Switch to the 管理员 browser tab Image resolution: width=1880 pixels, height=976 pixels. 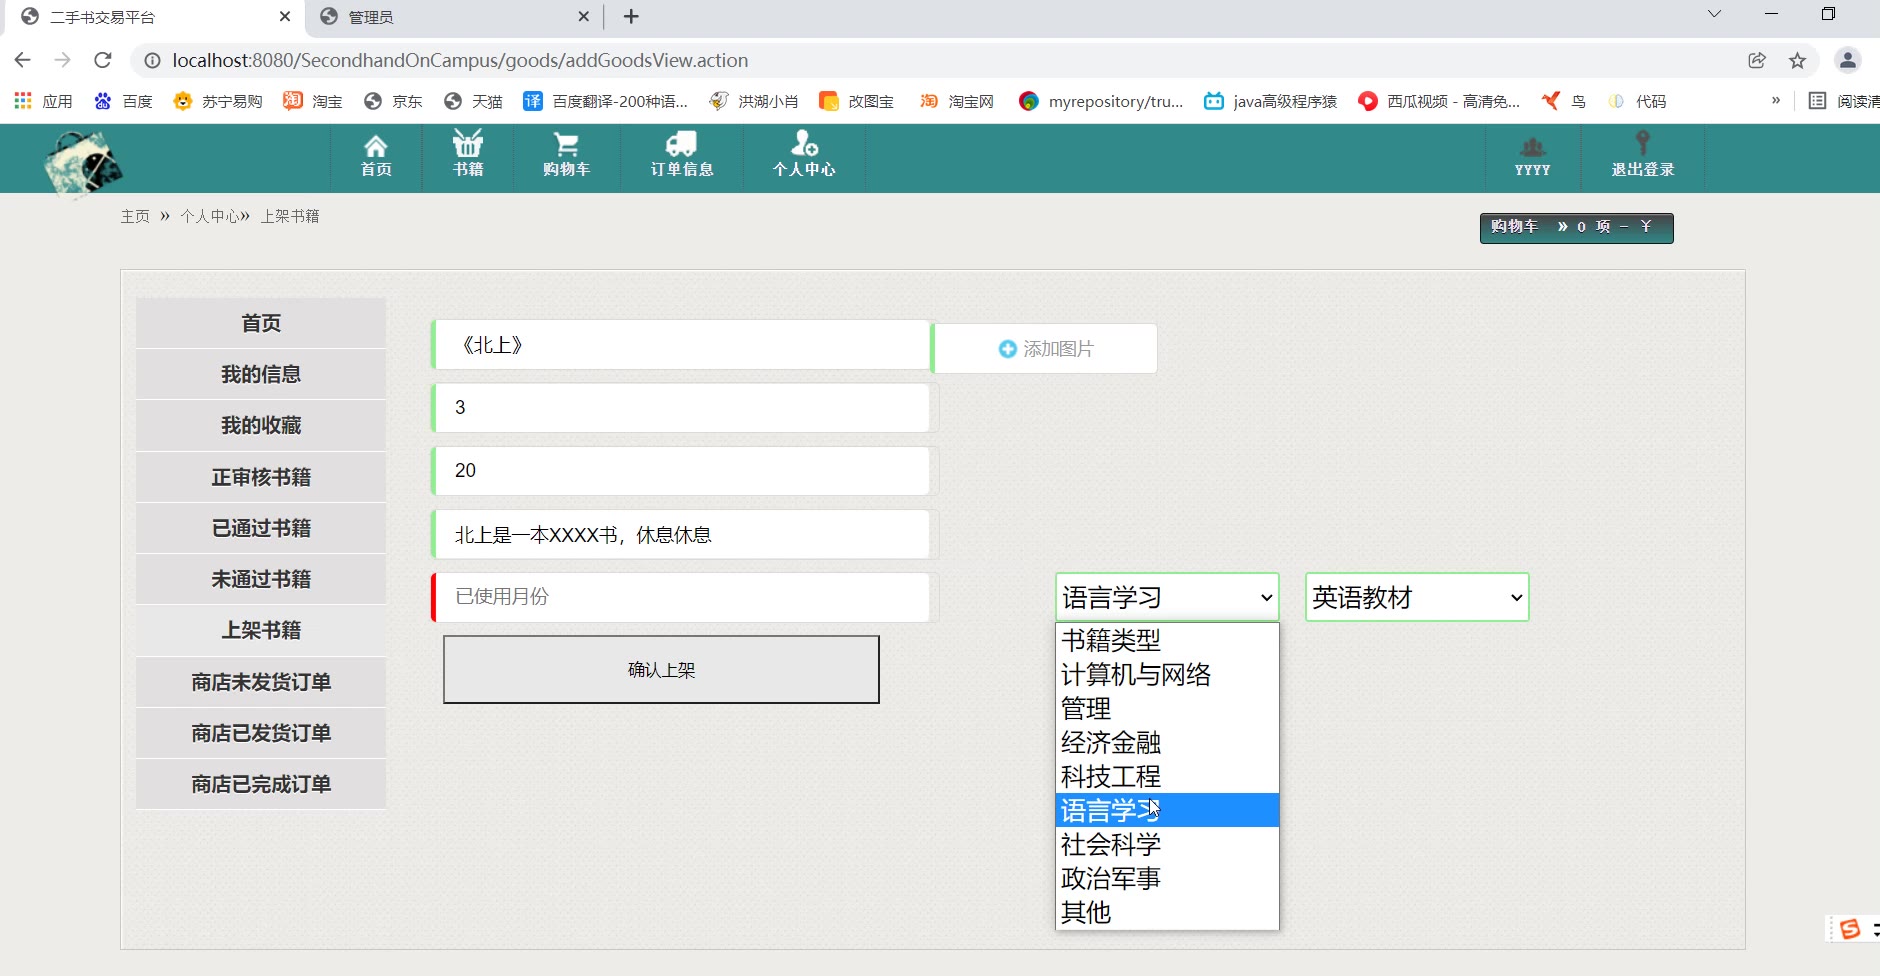tap(455, 17)
